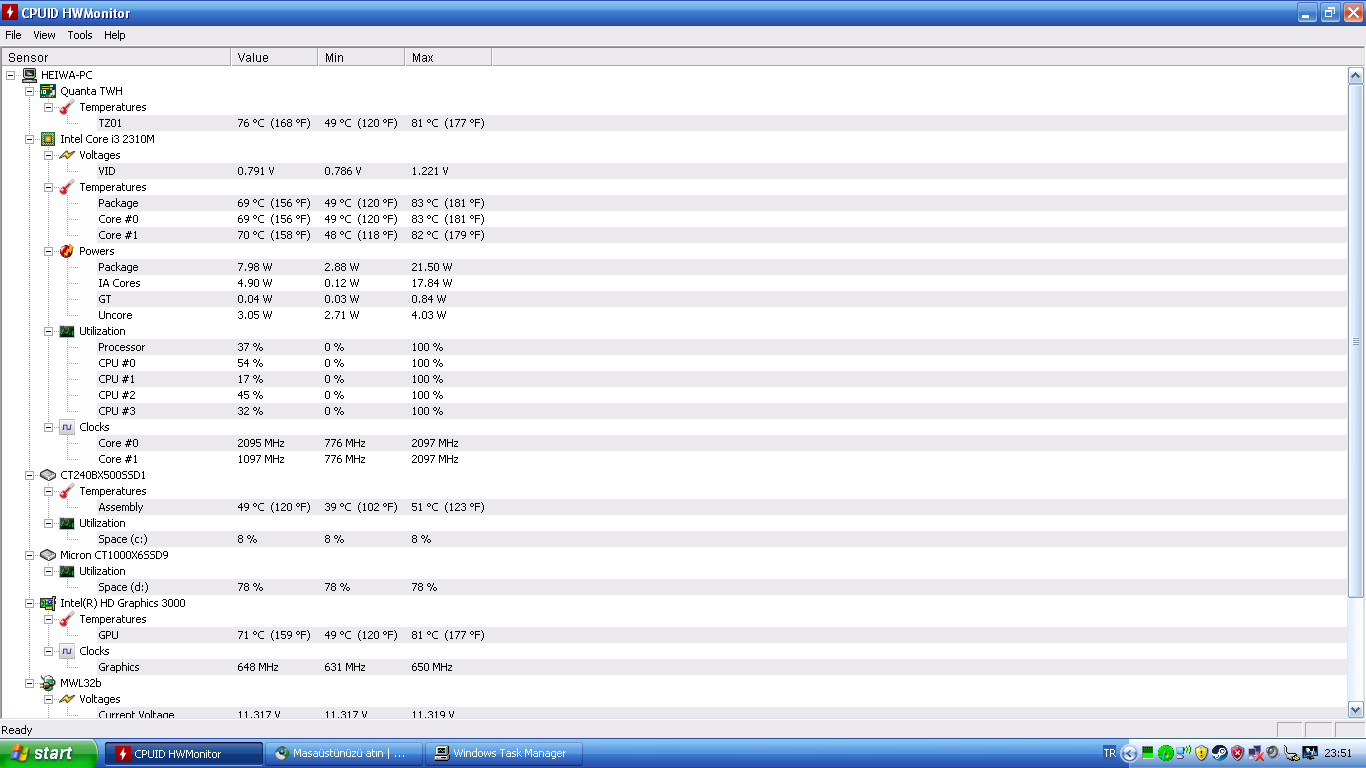Click the Temperatures thermometer icon under Quanta TWH
The height and width of the screenshot is (768, 1366).
pos(67,107)
